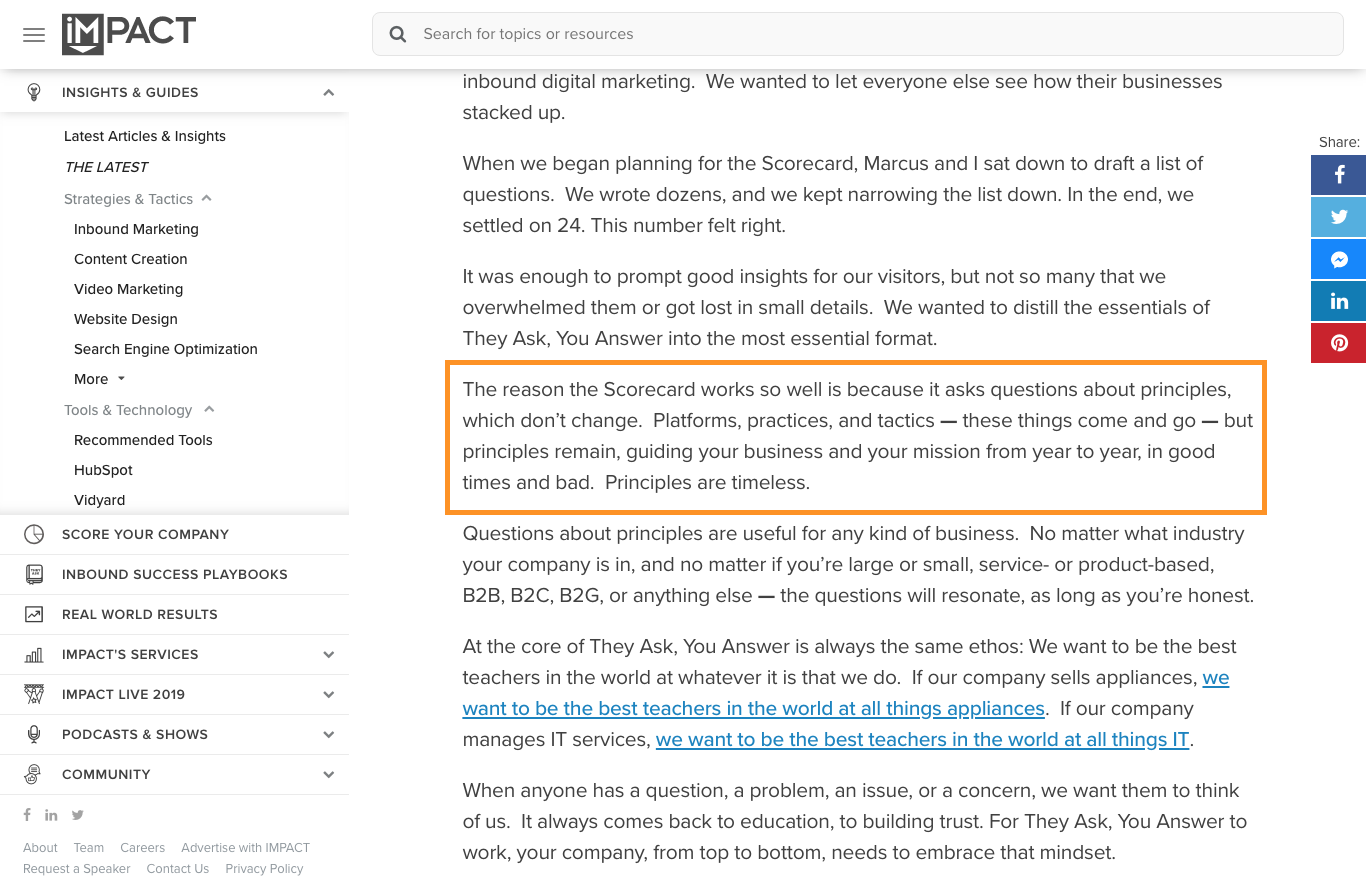This screenshot has width=1366, height=881.
Task: Open the COMMUNITY menu item
Action: (106, 774)
